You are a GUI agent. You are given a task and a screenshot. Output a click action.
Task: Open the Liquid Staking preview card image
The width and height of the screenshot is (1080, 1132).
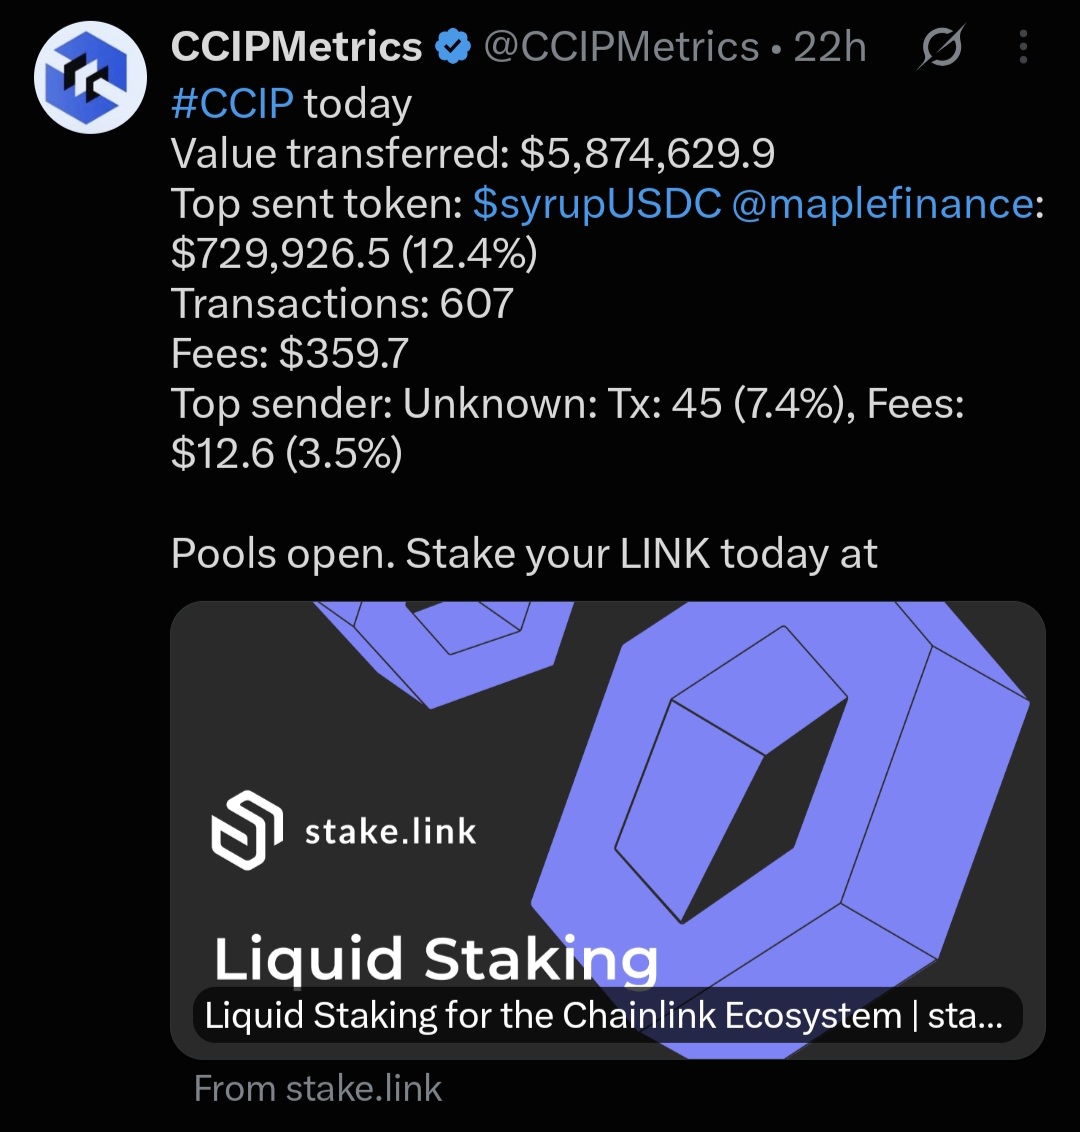pyautogui.click(x=608, y=830)
